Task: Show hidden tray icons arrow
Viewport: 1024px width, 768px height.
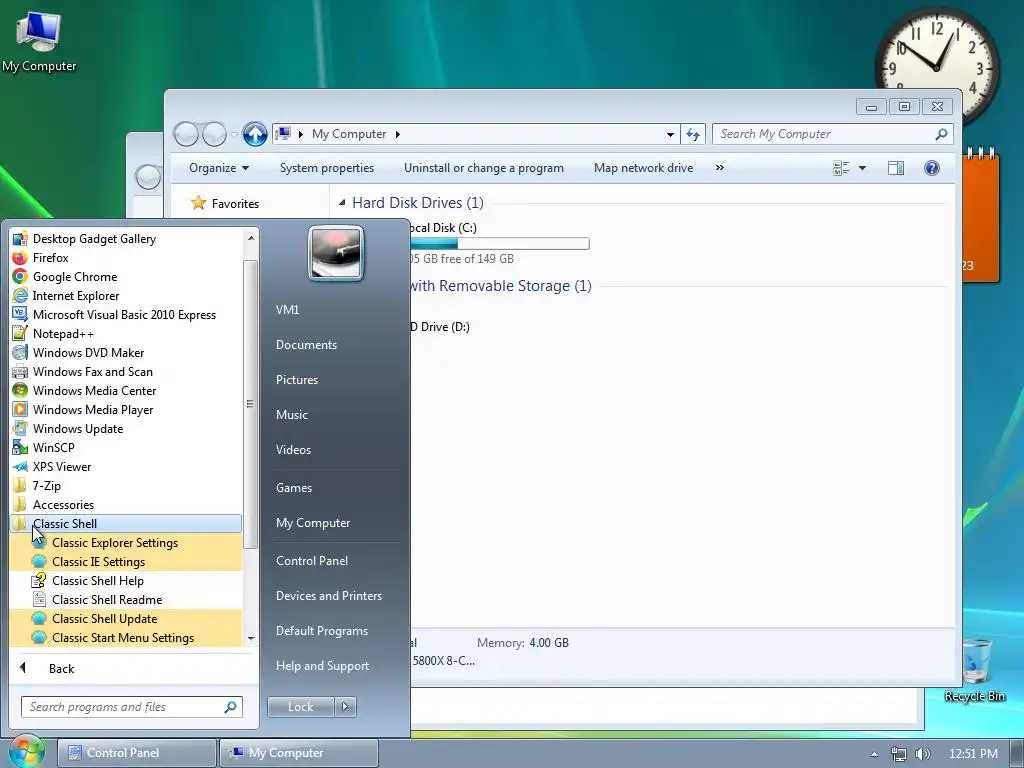Action: click(874, 754)
